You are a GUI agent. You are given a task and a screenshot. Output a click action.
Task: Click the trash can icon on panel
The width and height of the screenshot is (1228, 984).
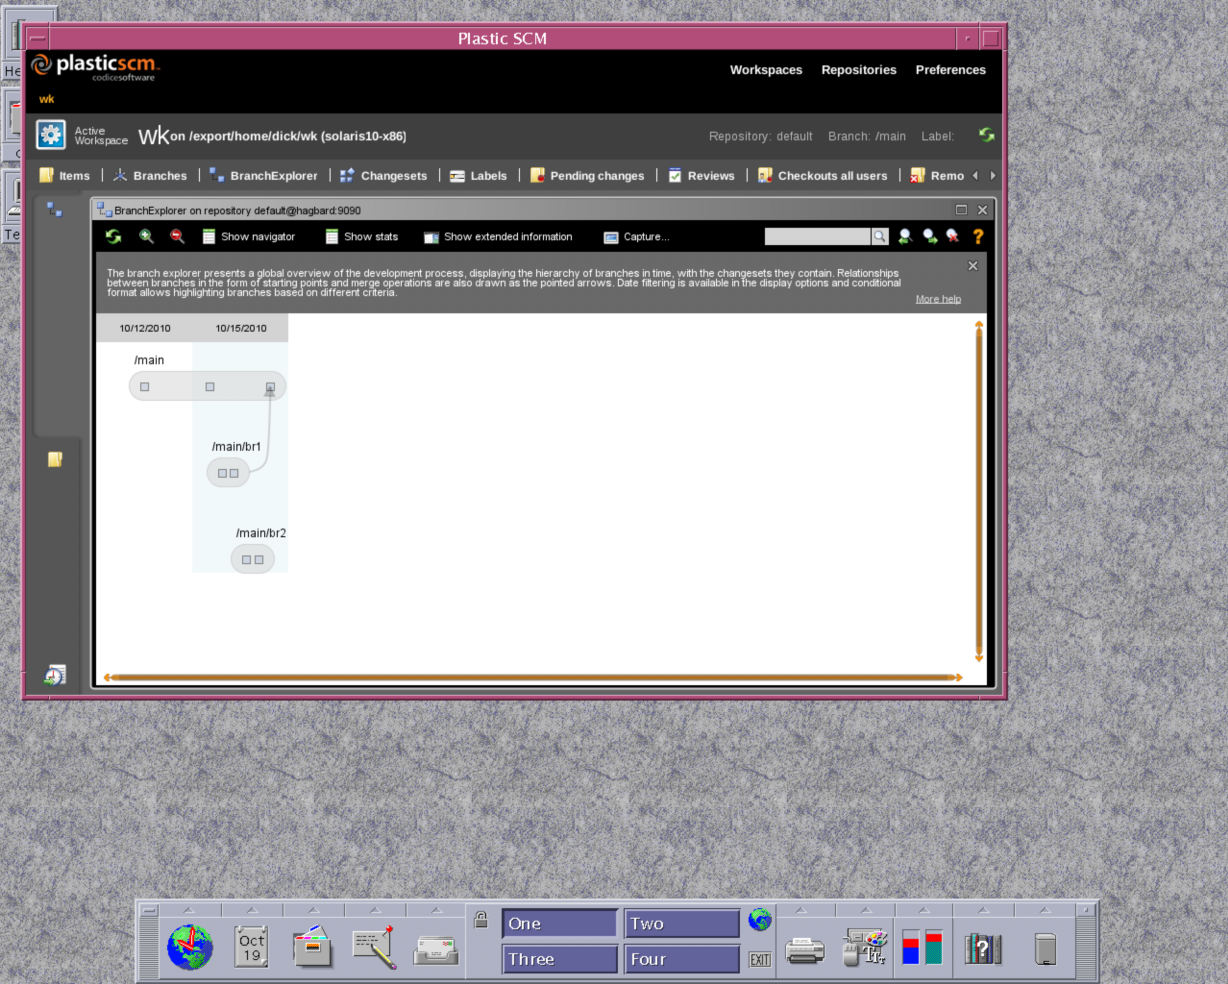pos(1045,948)
